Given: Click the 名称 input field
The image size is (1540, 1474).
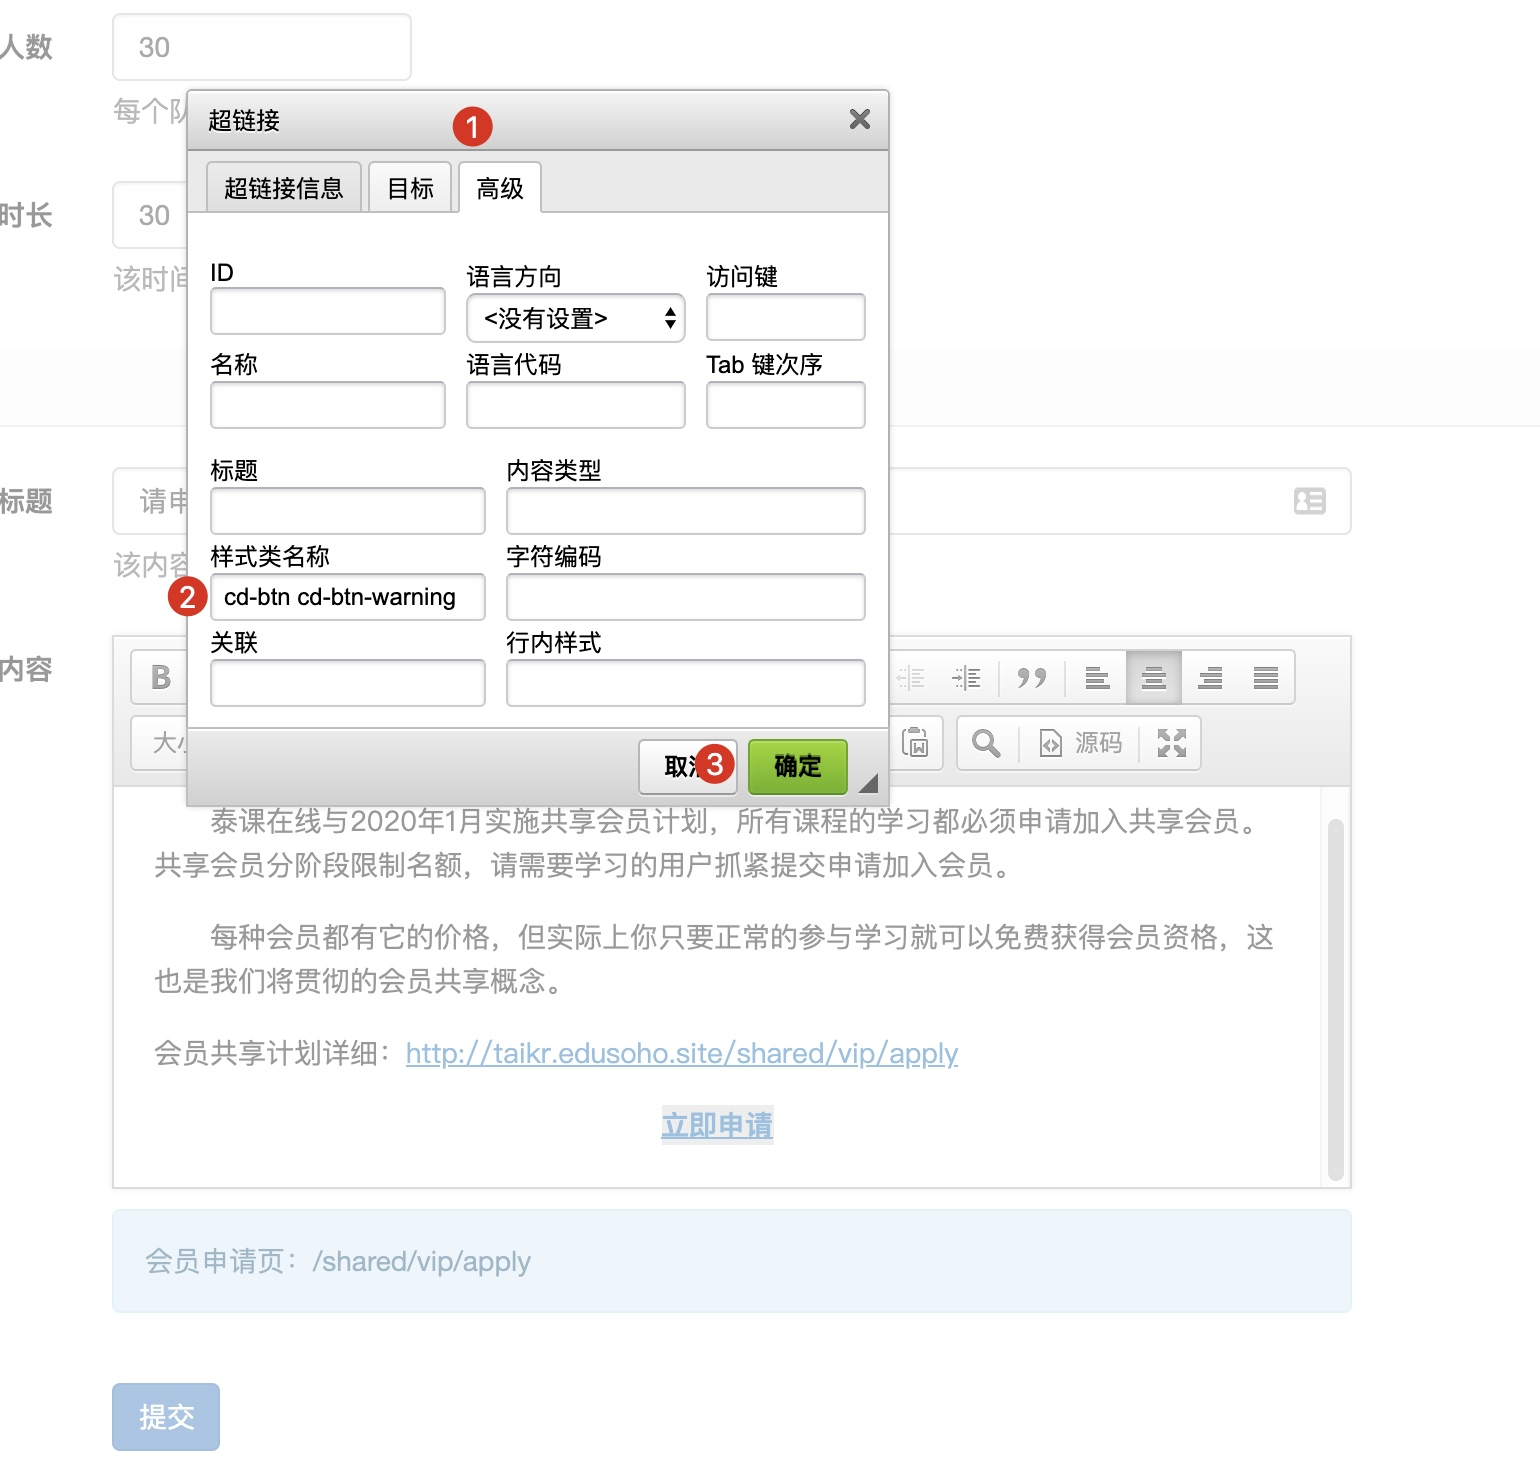Looking at the screenshot, I should pos(328,405).
